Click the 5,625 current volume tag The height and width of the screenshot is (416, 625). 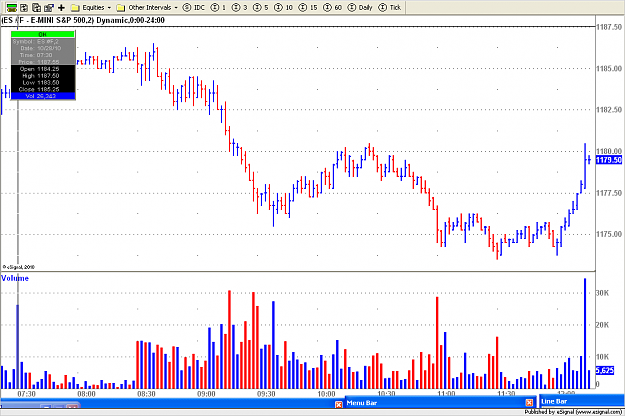tap(605, 371)
